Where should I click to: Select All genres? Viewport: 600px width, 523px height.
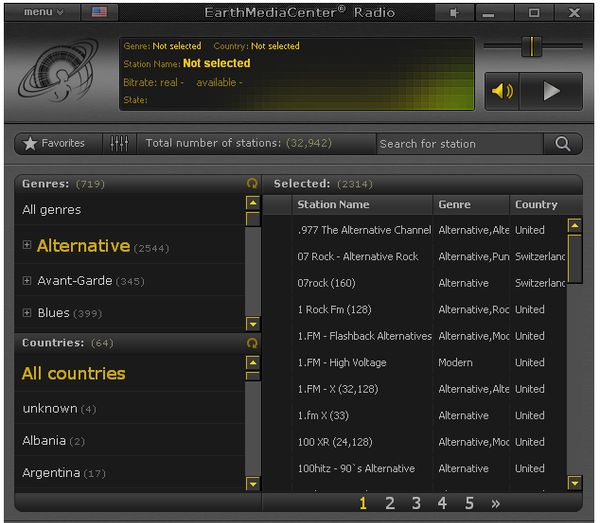pyautogui.click(x=129, y=210)
